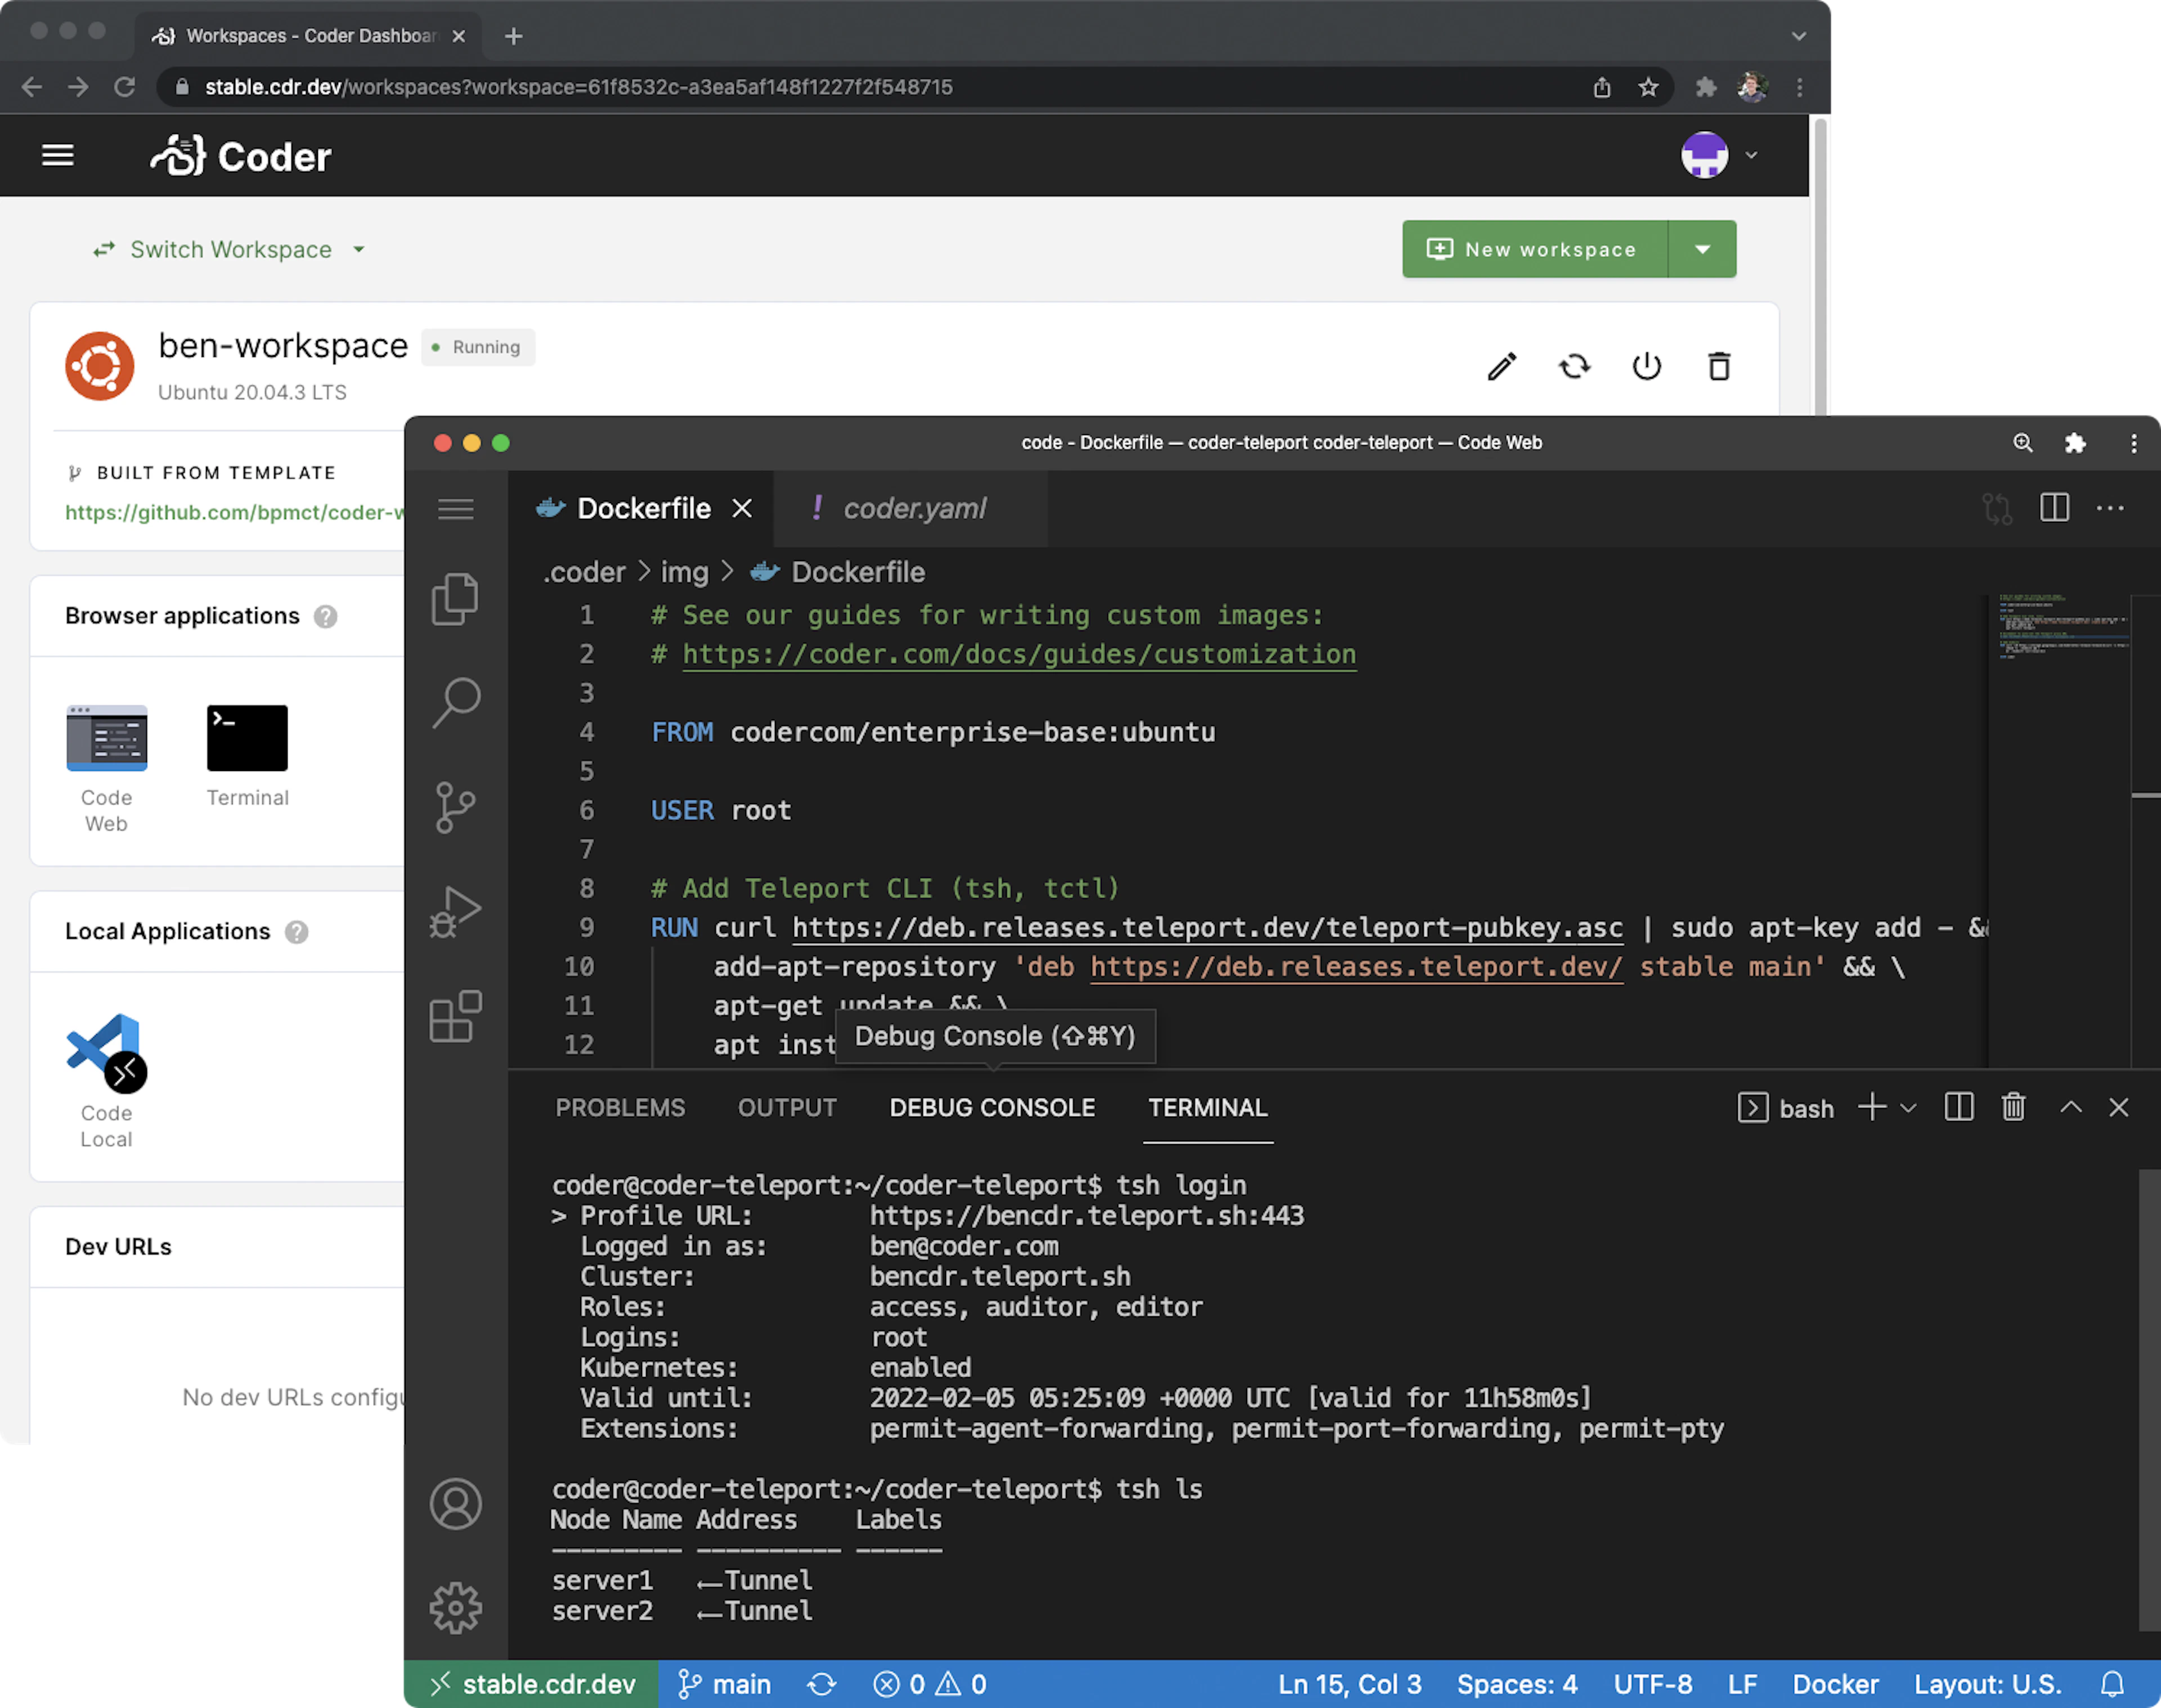The height and width of the screenshot is (1708, 2161).
Task: Switch to the OUTPUT panel tab
Action: (787, 1108)
